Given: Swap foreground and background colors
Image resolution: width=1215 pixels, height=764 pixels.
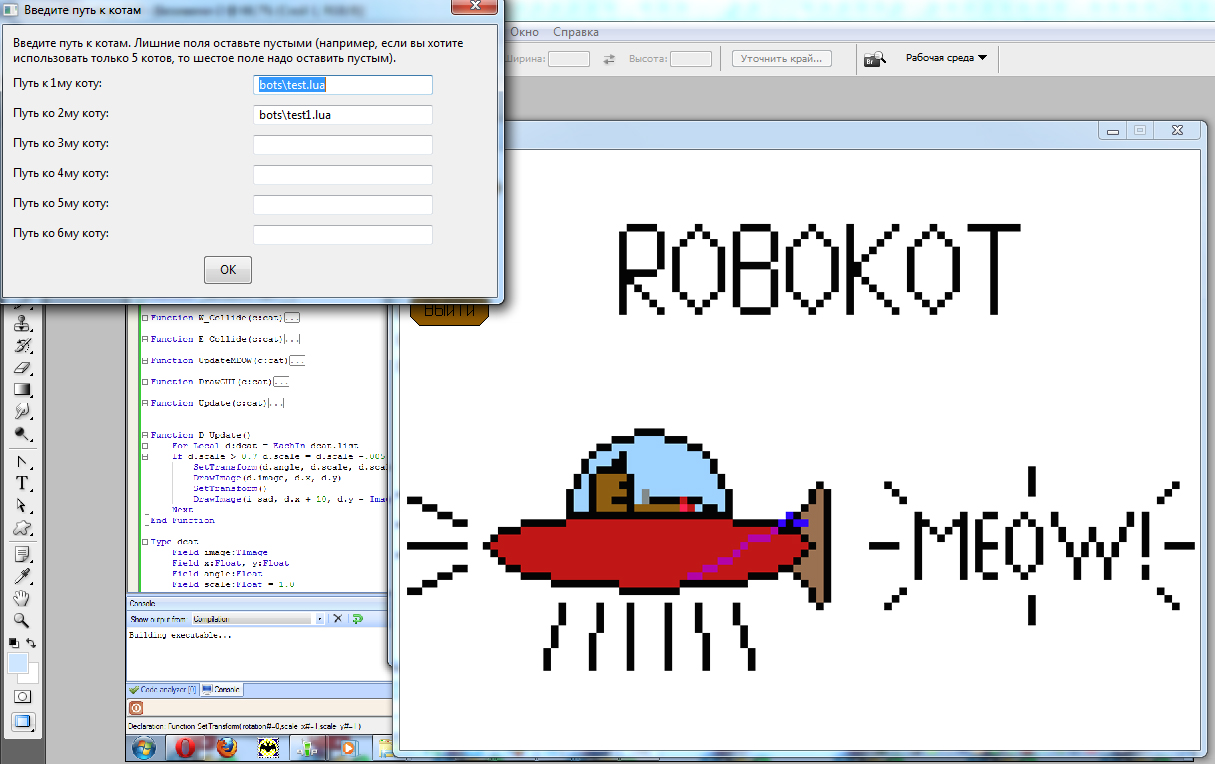Looking at the screenshot, I should tap(32, 642).
